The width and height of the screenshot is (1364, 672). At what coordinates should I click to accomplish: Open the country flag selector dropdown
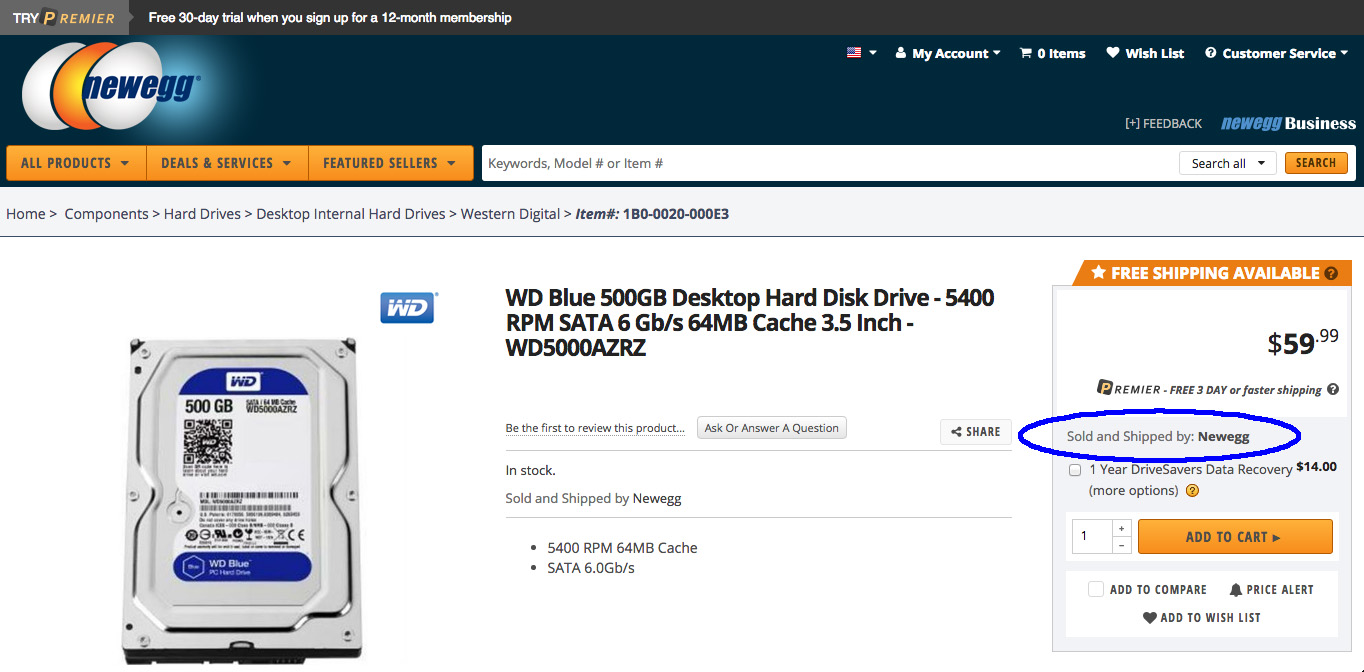click(861, 53)
